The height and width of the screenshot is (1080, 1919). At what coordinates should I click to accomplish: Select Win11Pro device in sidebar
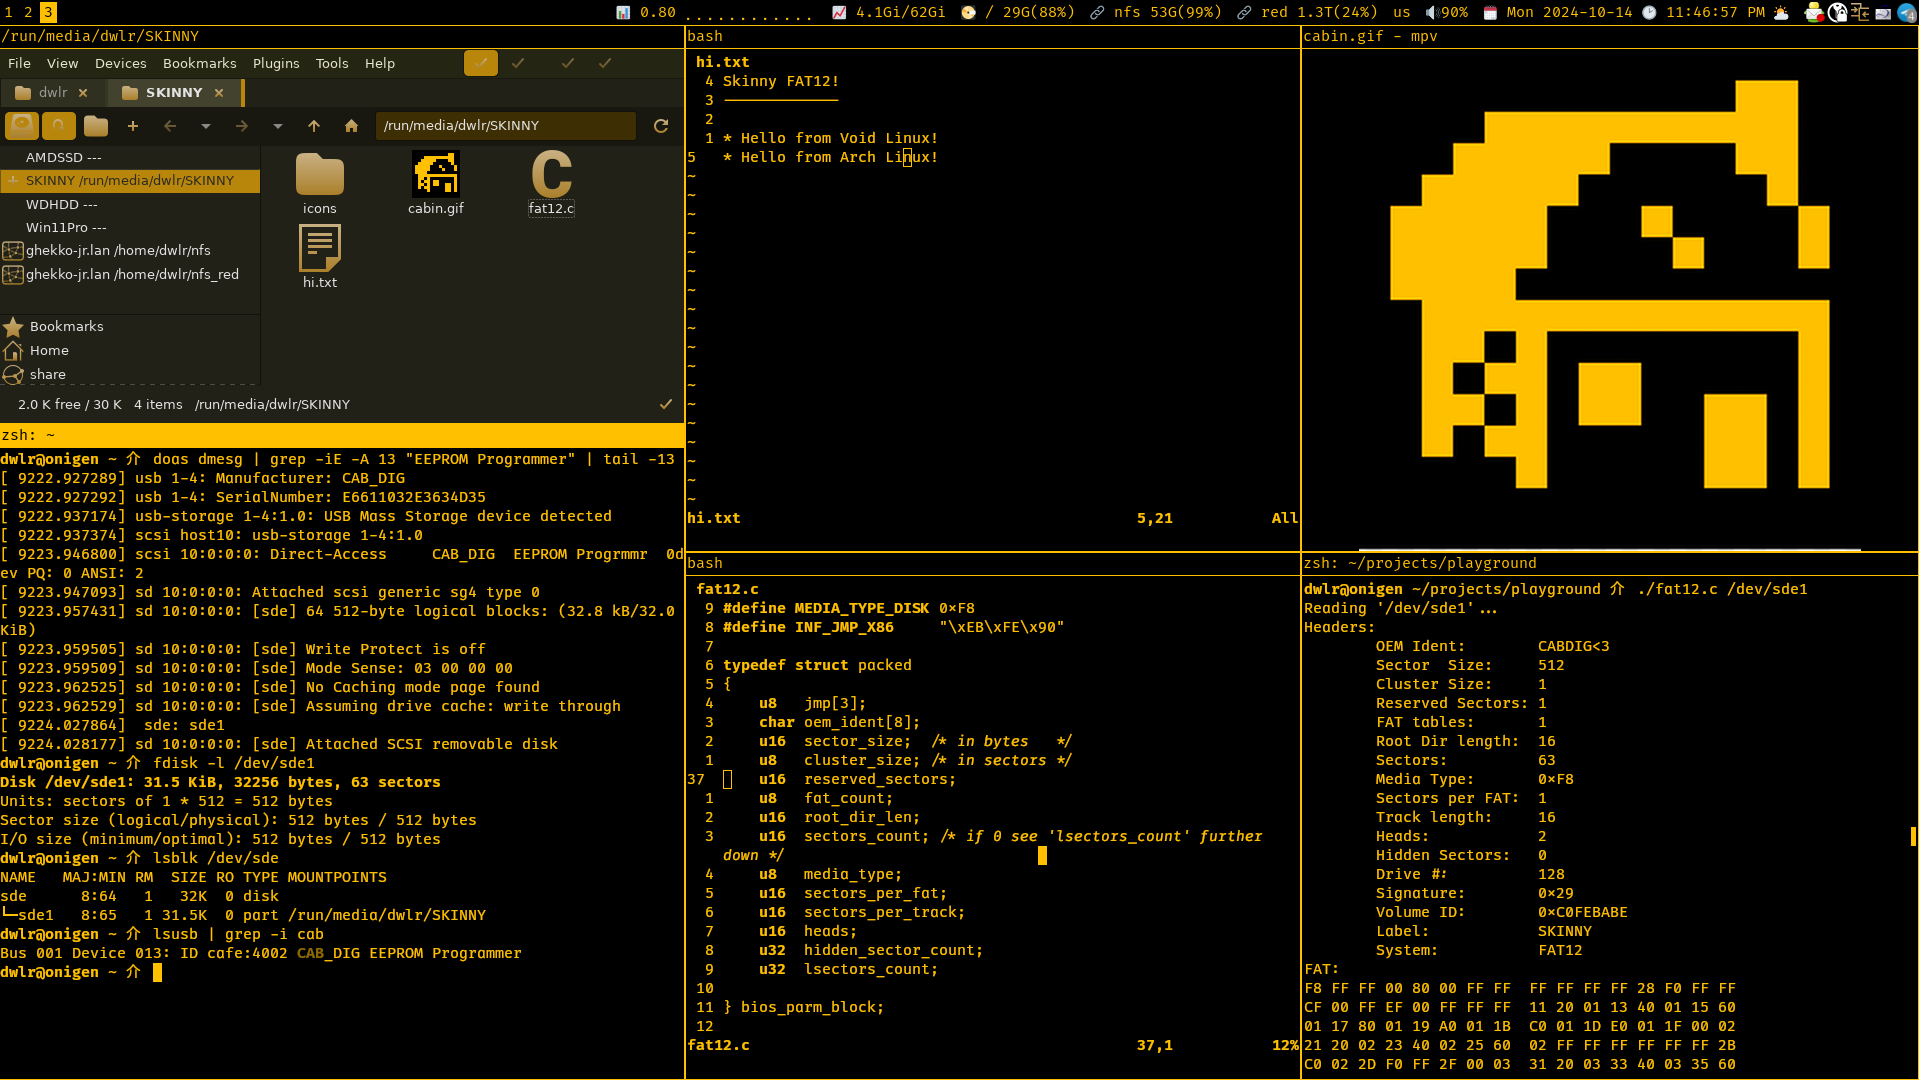[130, 228]
